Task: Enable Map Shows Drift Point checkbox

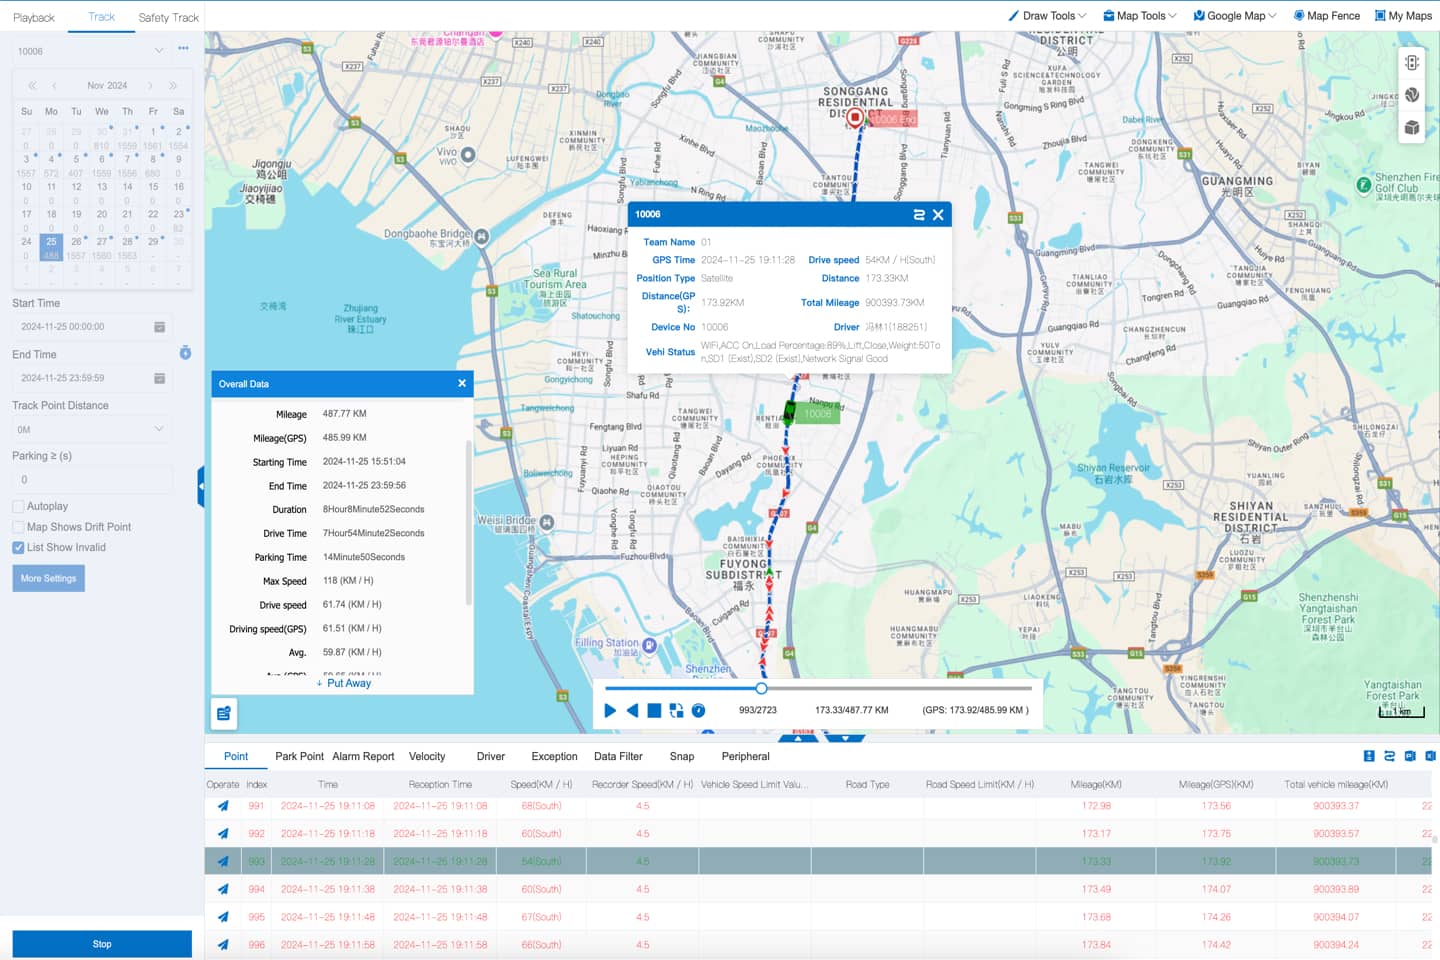Action: pyautogui.click(x=18, y=527)
